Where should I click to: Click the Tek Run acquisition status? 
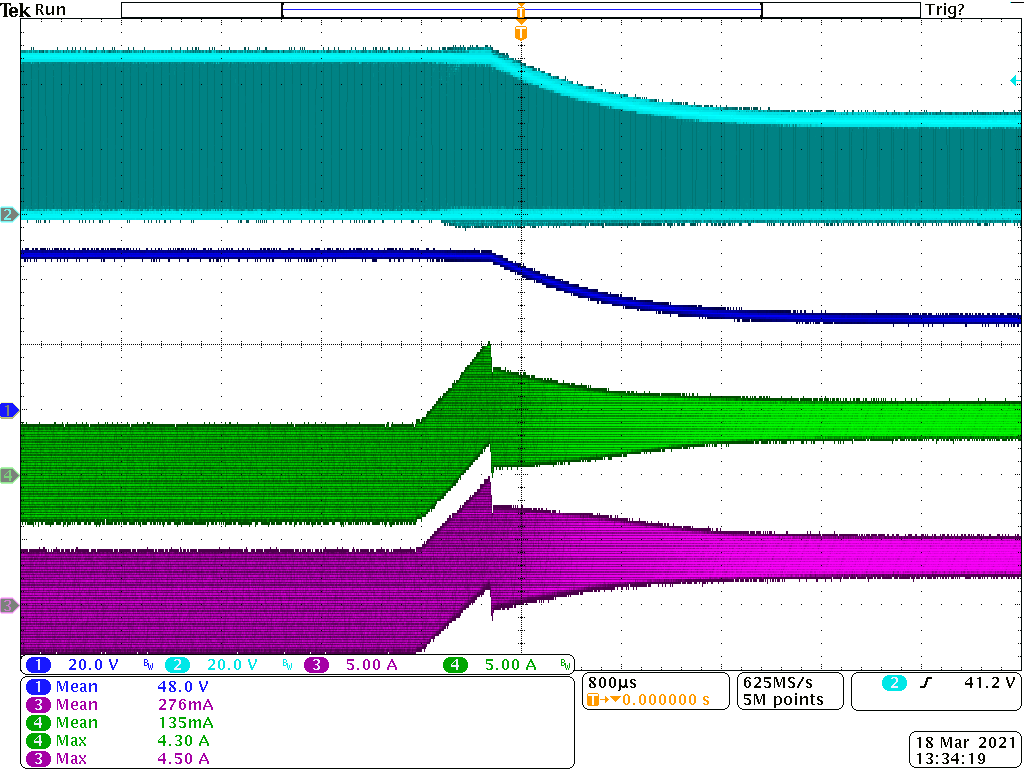pos(34,9)
